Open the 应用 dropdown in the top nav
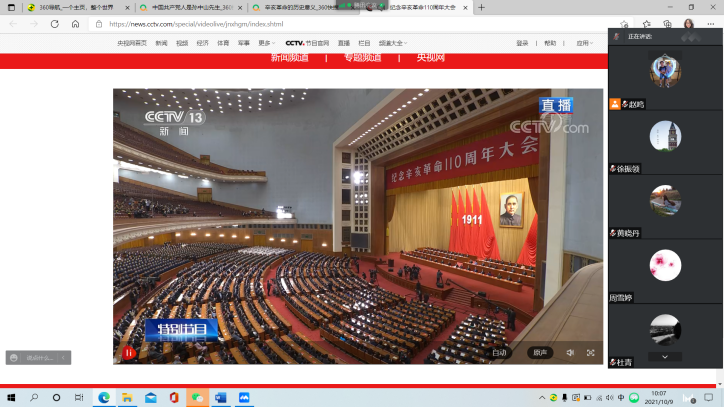724x407 pixels. 584,43
